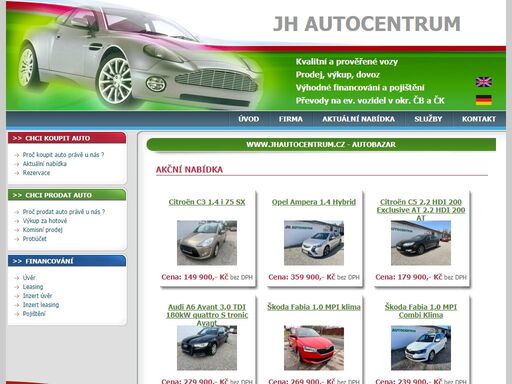Click the black Audi A6 photo
This screenshot has height=384, width=512.
[x=207, y=348]
